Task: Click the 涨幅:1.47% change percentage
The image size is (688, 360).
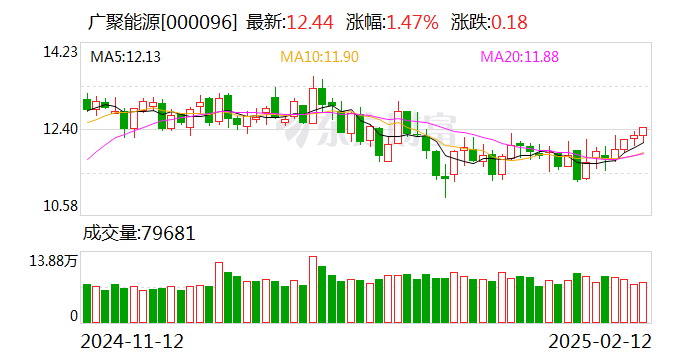Action: [x=392, y=22]
